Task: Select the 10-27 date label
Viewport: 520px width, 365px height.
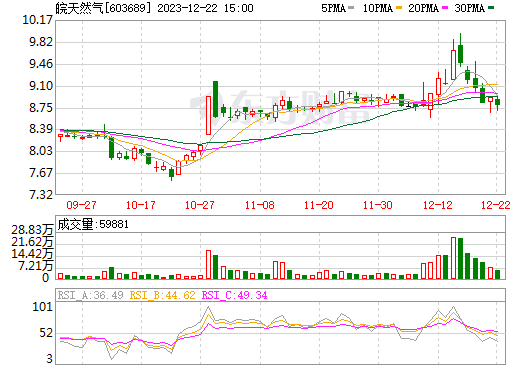Action: [x=200, y=205]
